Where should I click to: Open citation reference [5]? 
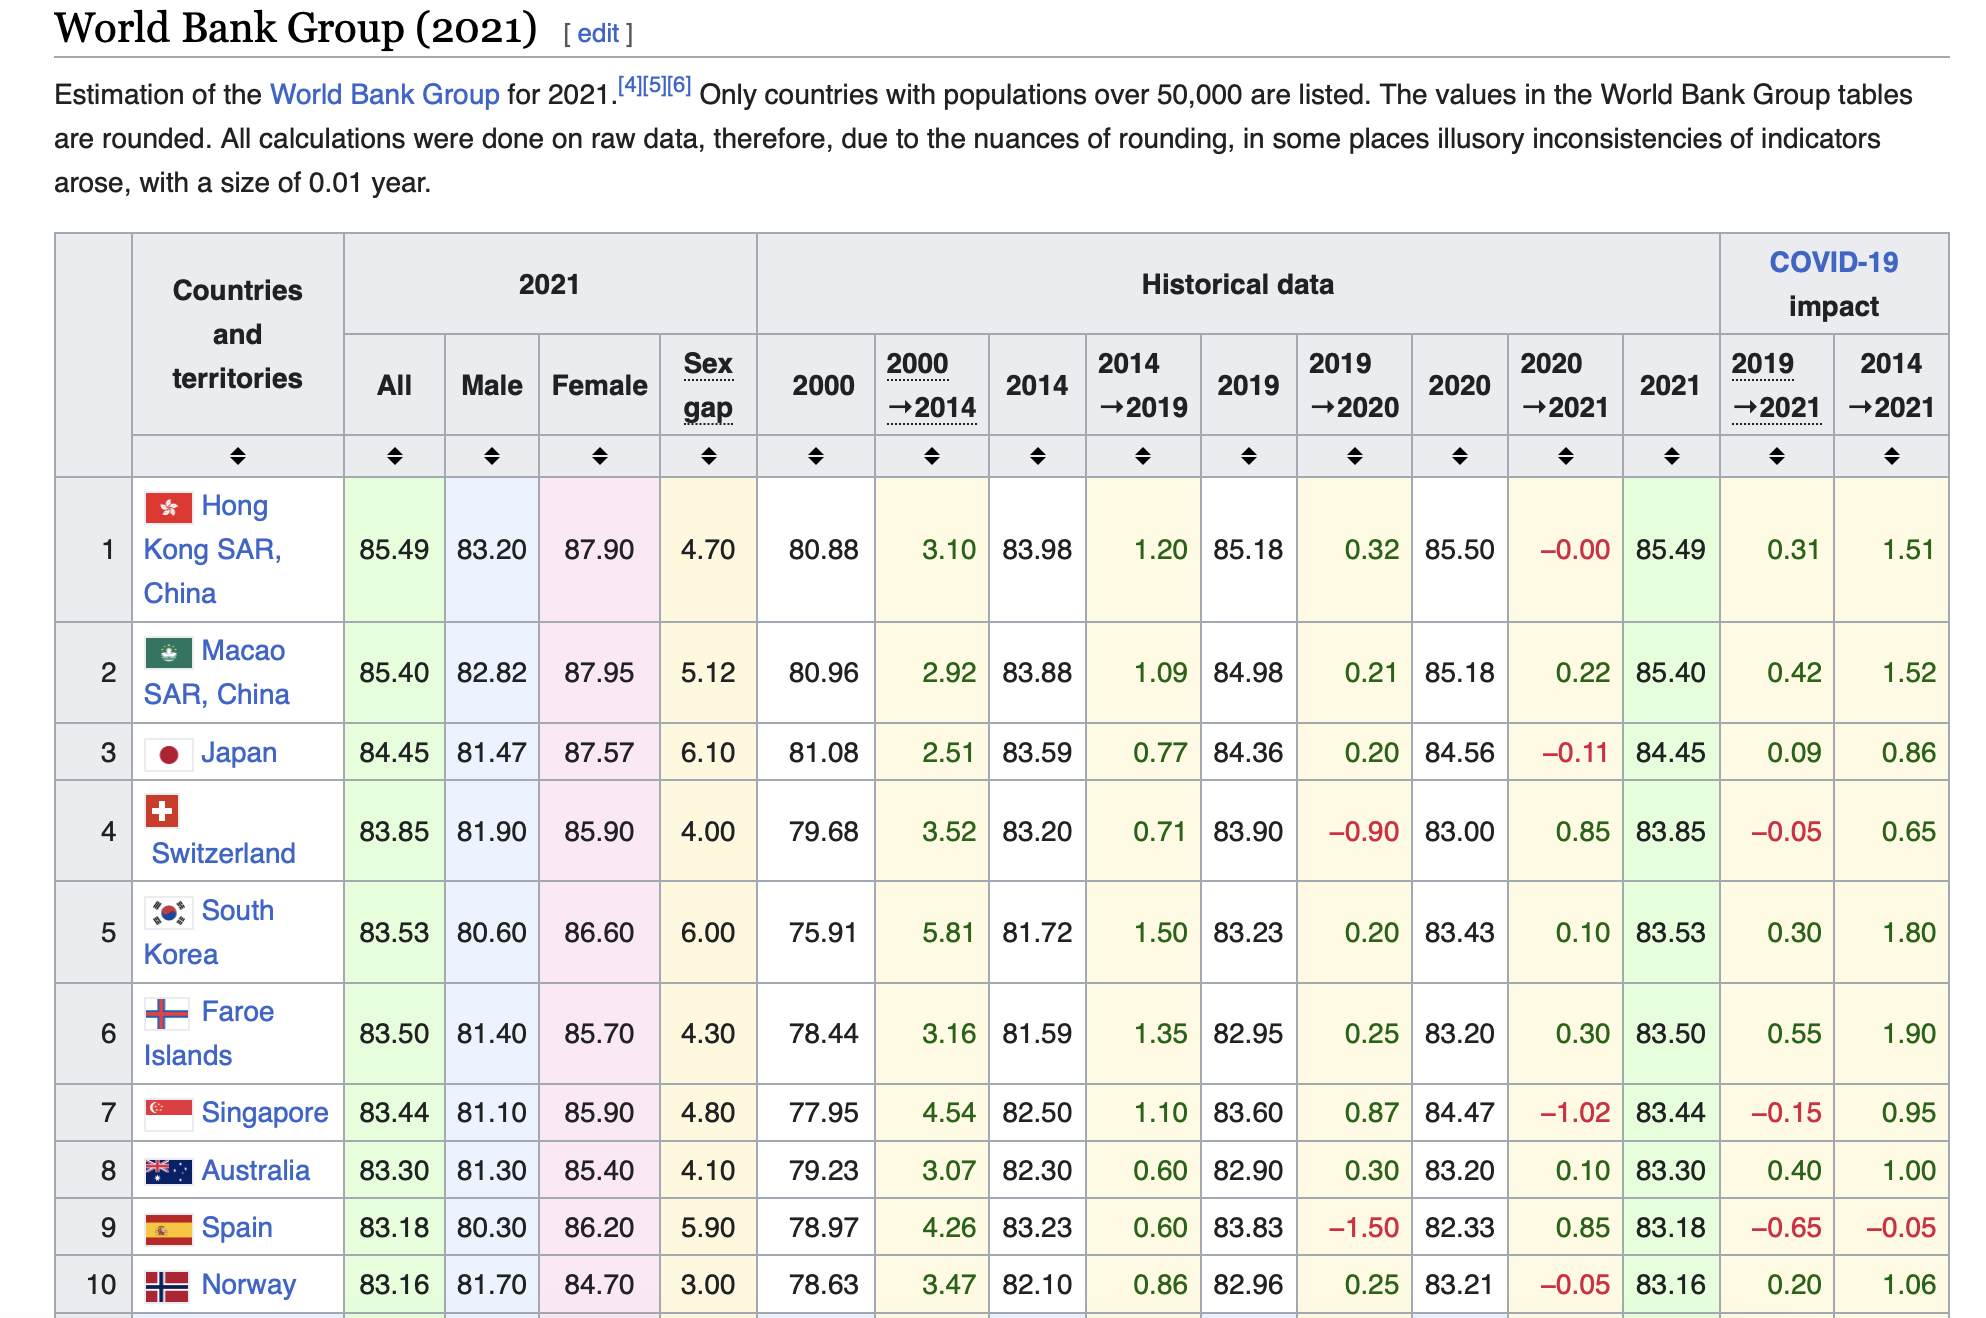coord(655,85)
